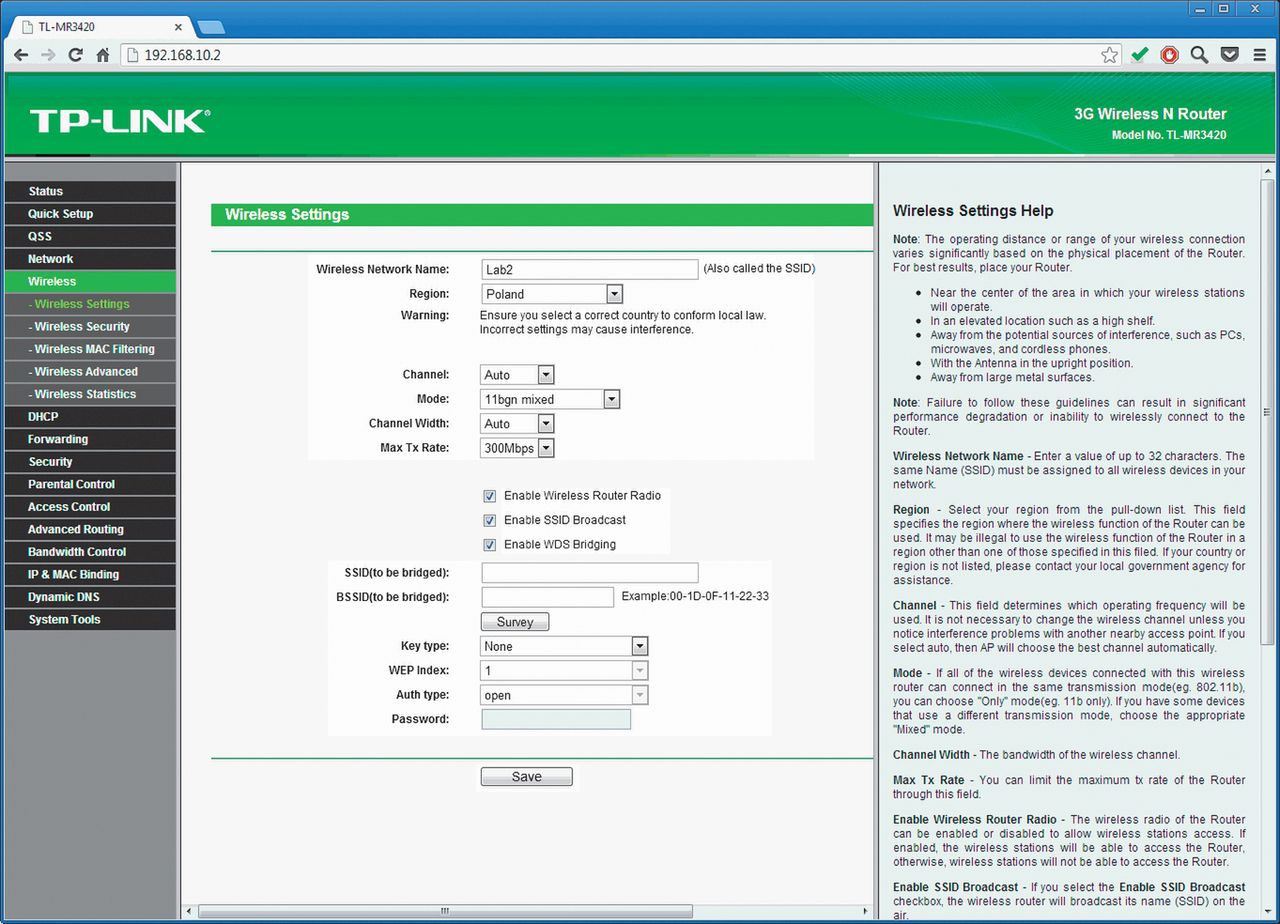
Task: Open the Network menu
Action: [x=90, y=259]
